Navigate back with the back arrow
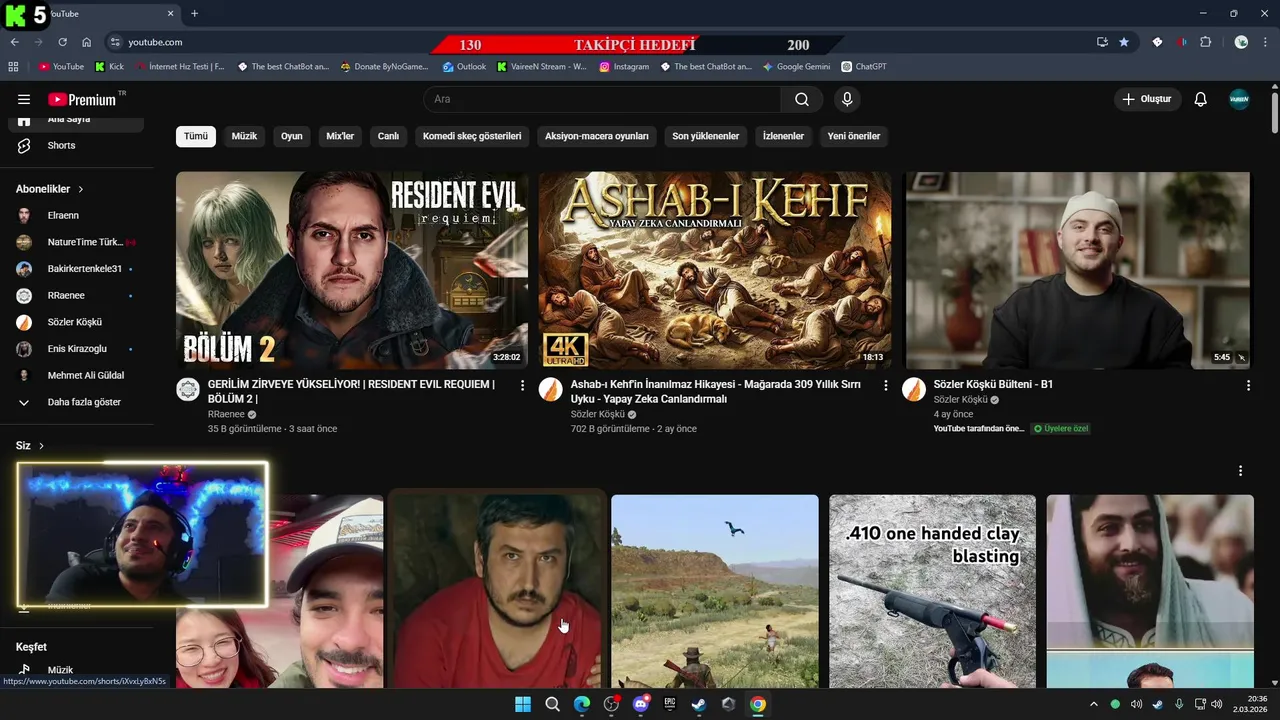This screenshot has height=720, width=1280. [14, 42]
